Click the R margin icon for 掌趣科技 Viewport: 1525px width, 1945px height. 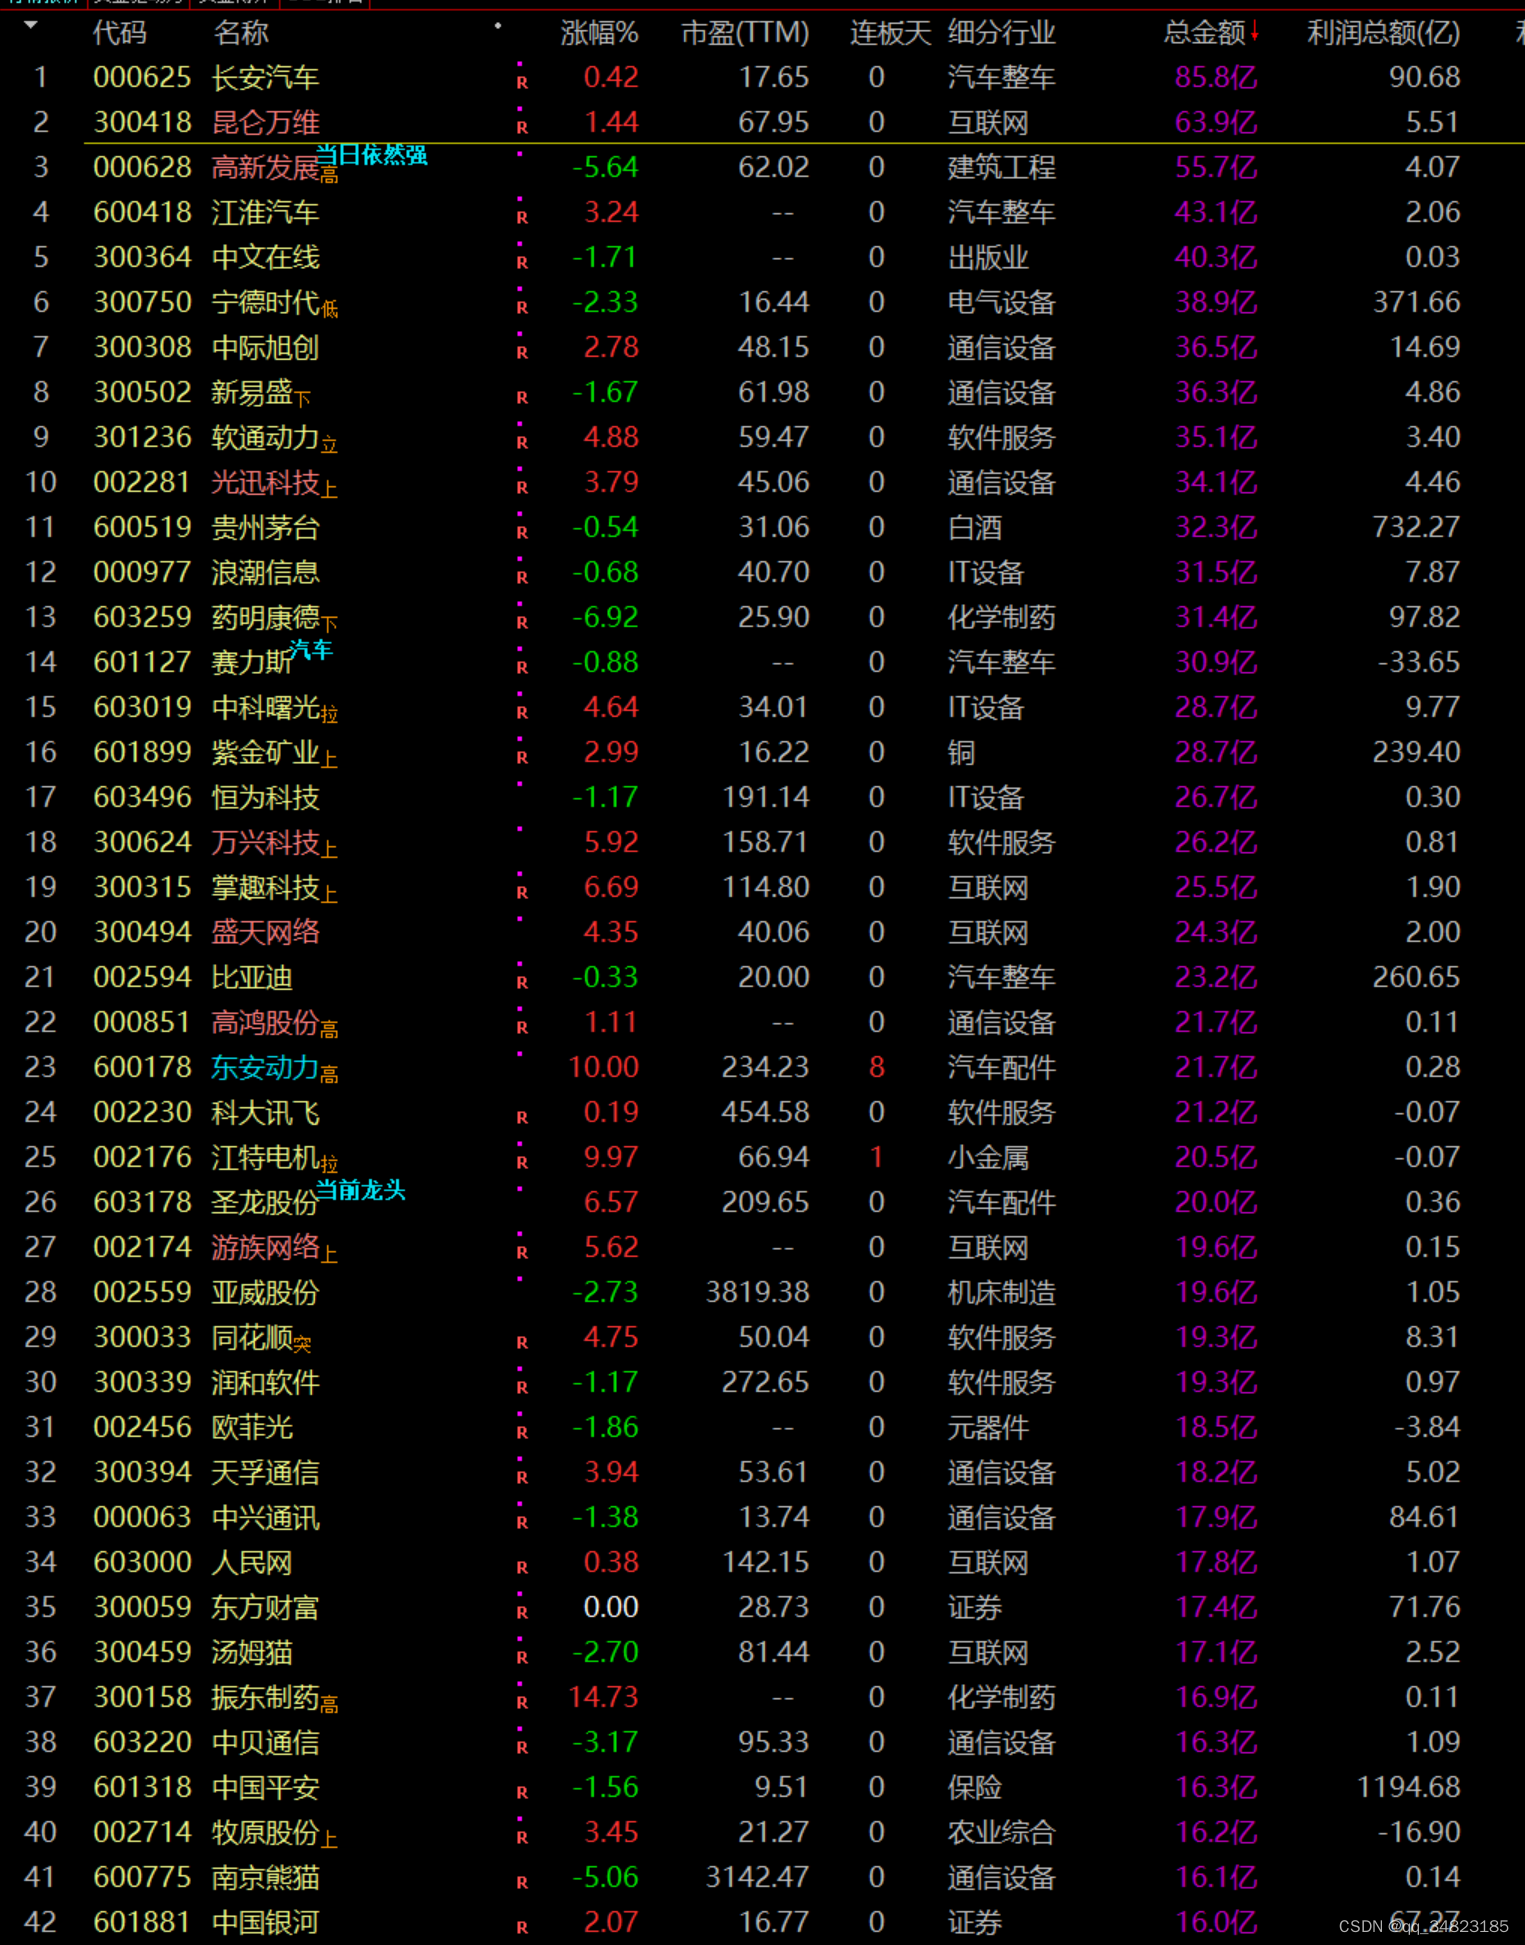(521, 893)
